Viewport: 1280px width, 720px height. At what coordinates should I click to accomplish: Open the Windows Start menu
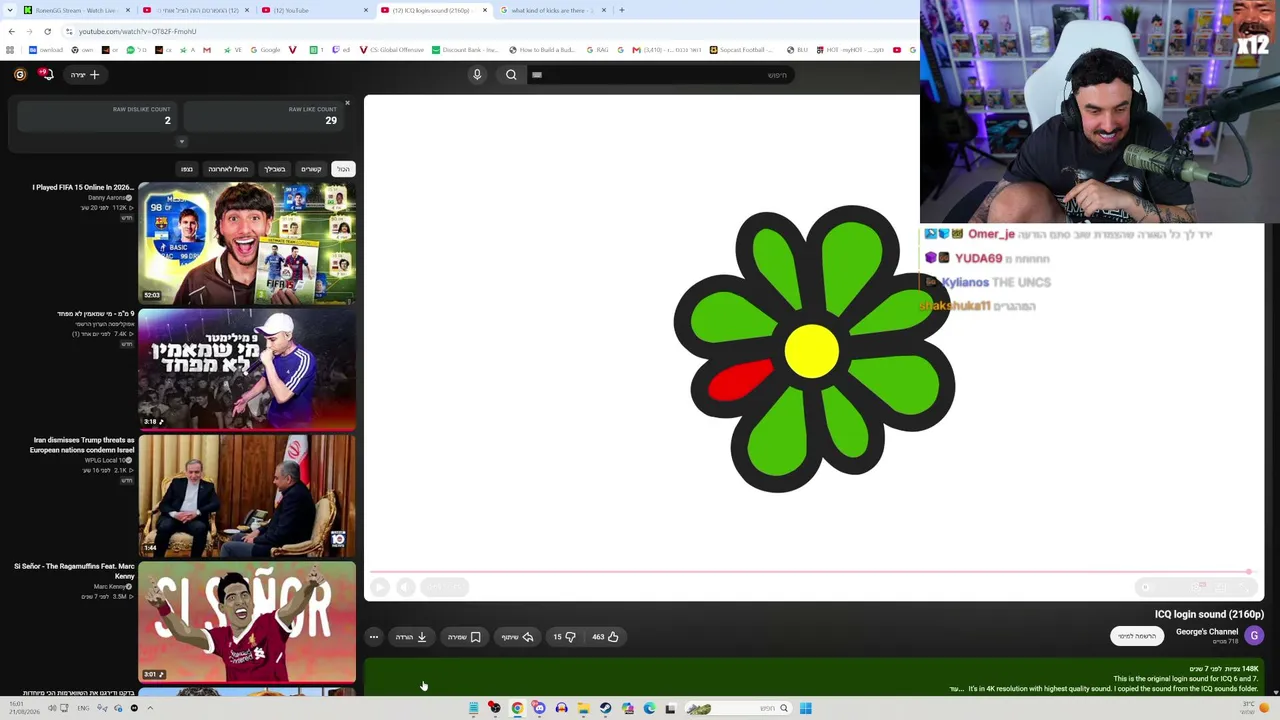[x=805, y=708]
